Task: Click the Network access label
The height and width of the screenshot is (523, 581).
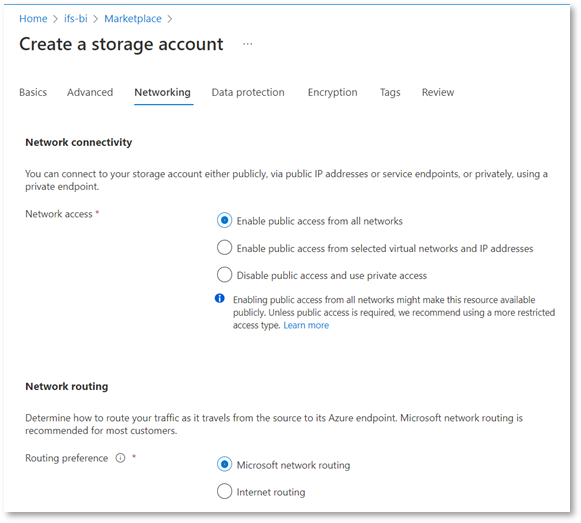Action: (x=59, y=214)
